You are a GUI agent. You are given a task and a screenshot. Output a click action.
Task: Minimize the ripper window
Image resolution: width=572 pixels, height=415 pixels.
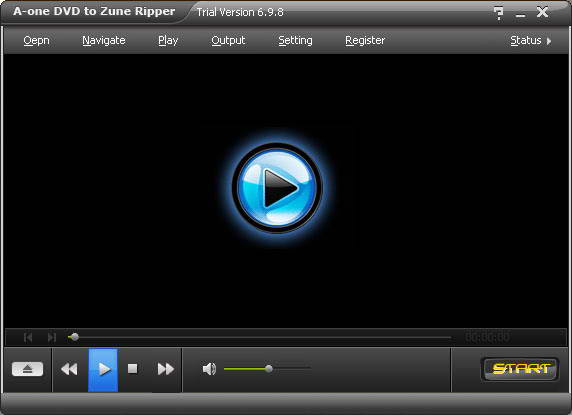(x=521, y=15)
